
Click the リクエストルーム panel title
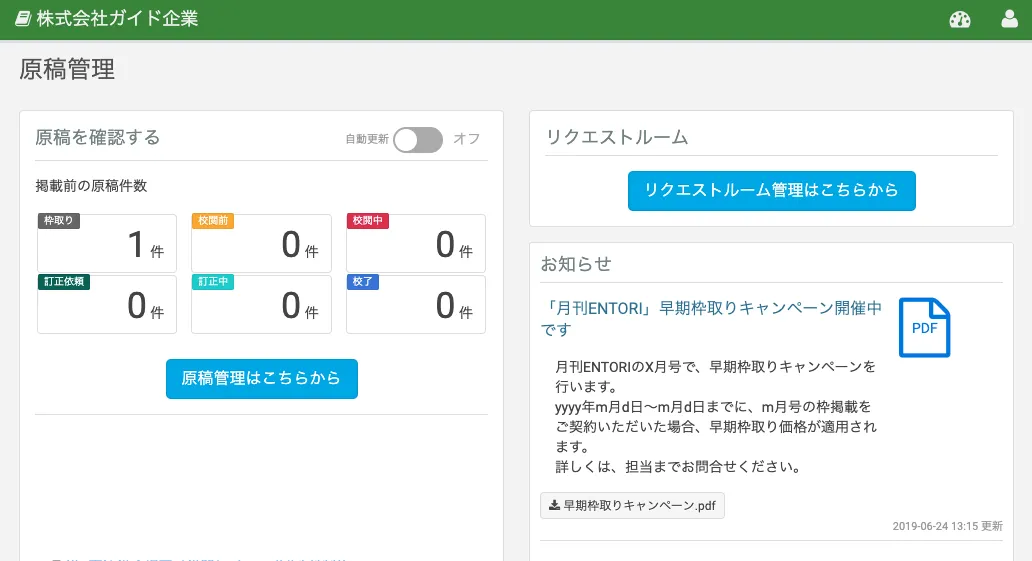pyautogui.click(x=617, y=137)
